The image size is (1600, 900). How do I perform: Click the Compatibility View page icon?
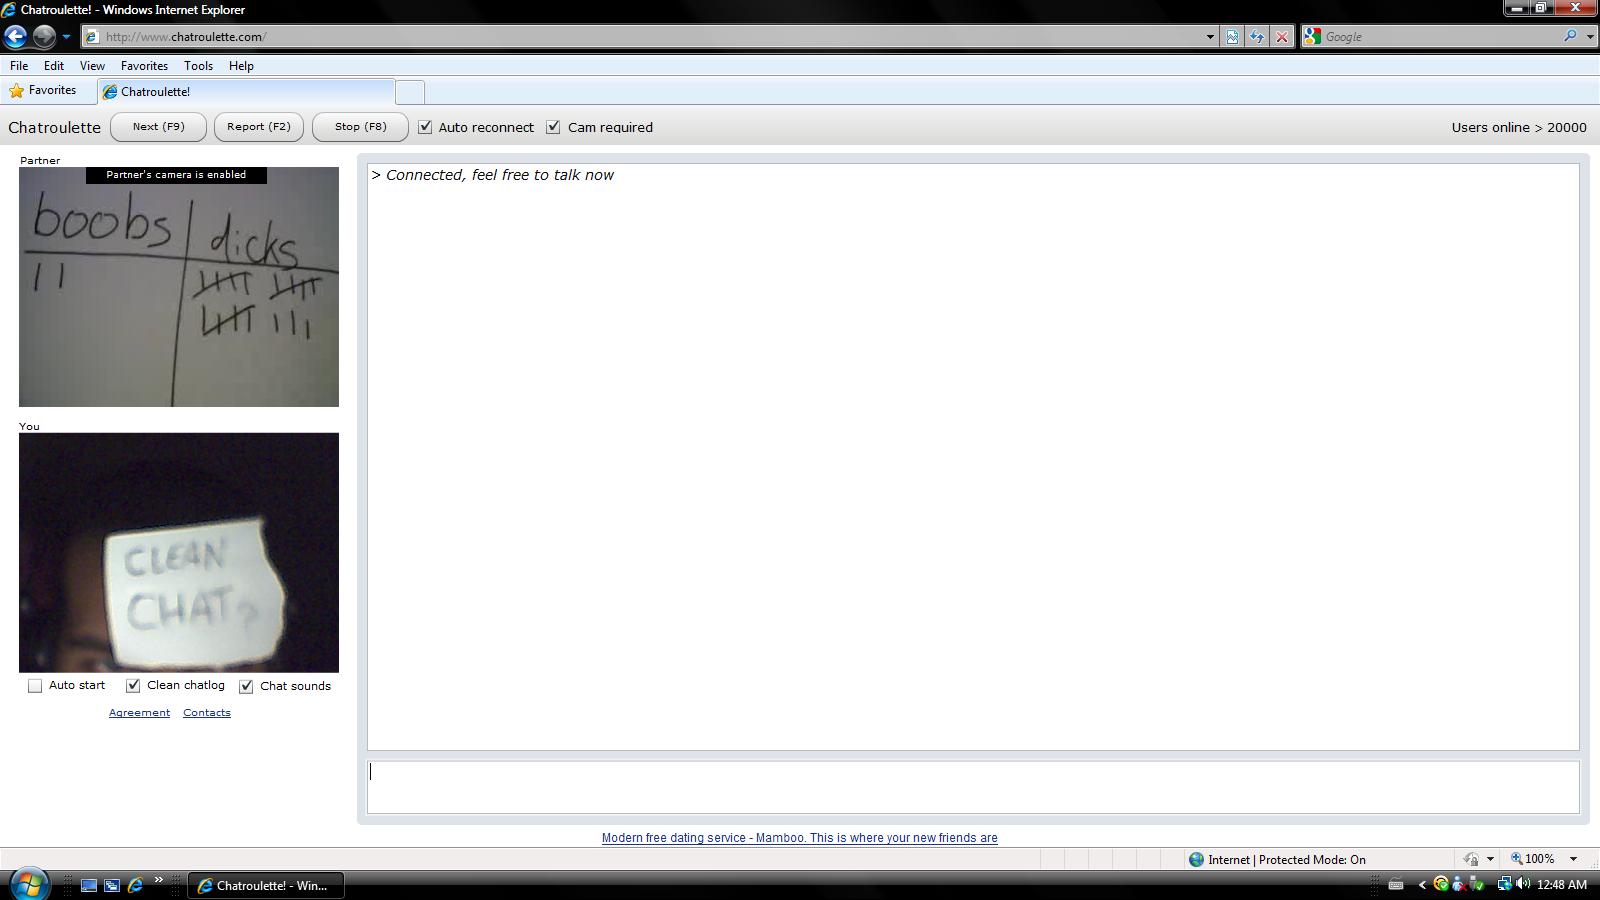pyautogui.click(x=1232, y=37)
